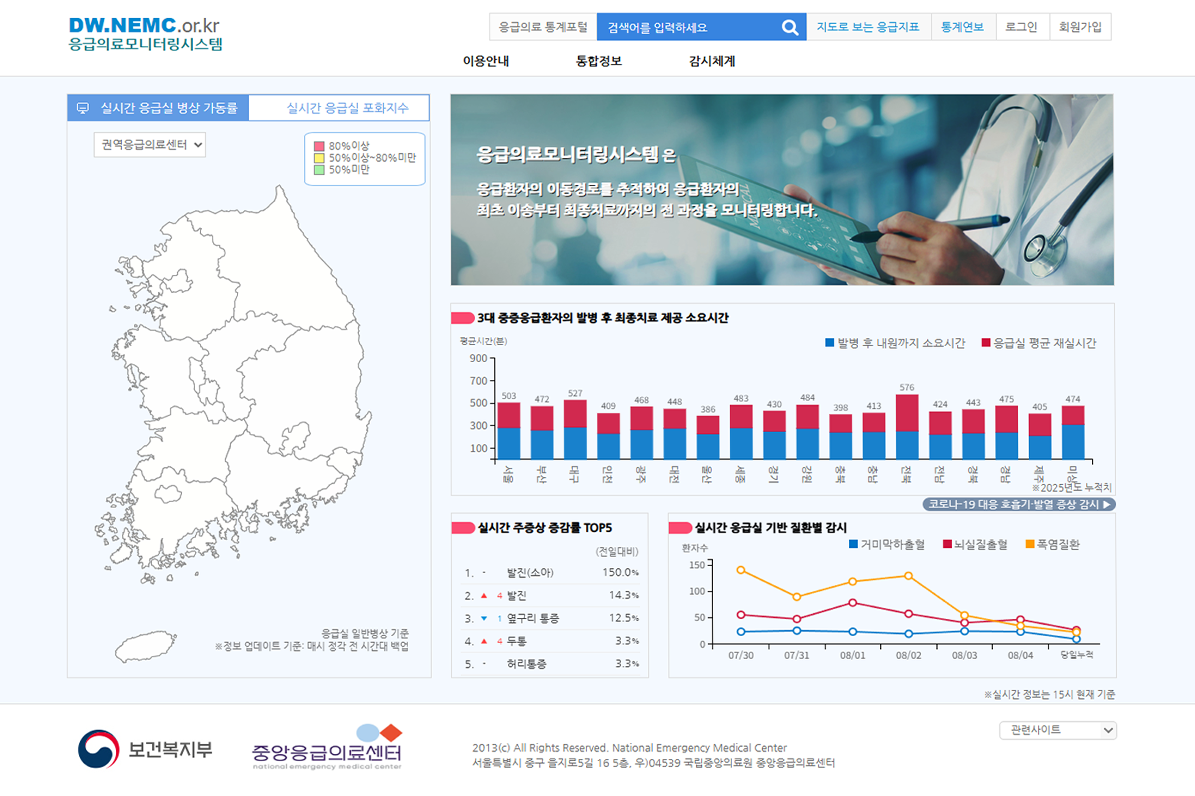Image resolution: width=1195 pixels, height=796 pixels.
Task: Open the 관련사이트 dropdown in footer
Action: [1057, 730]
